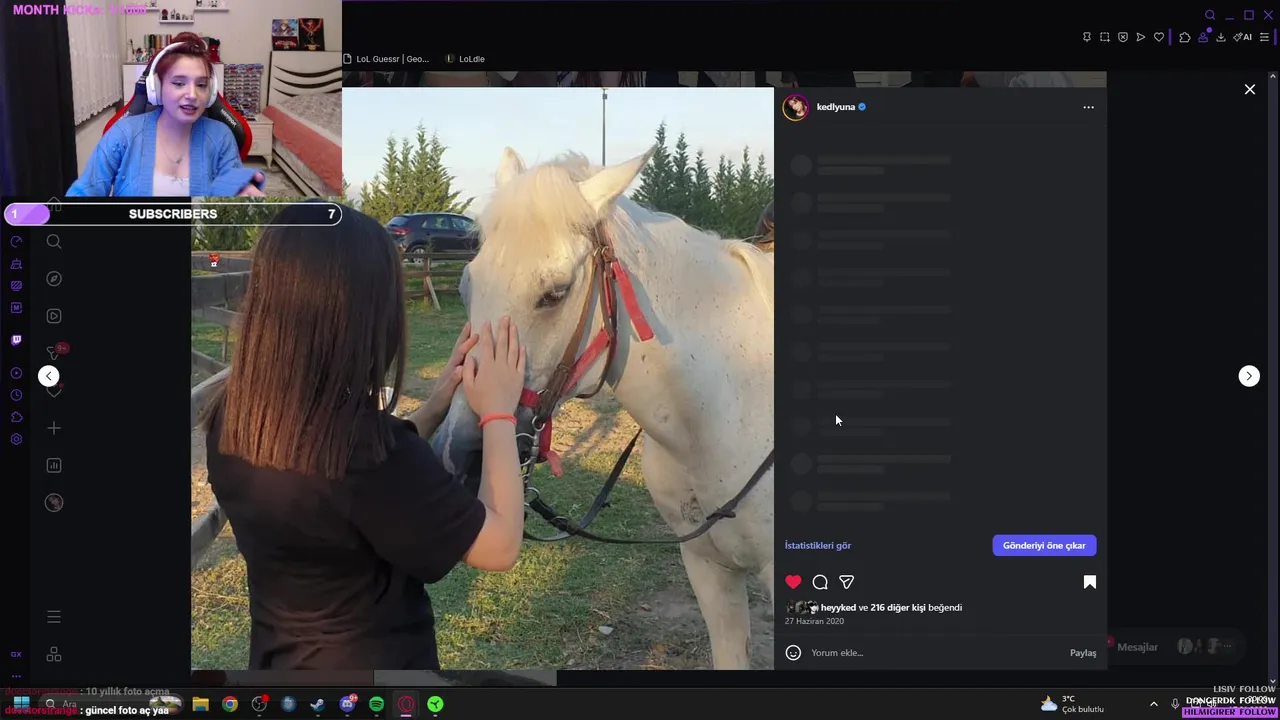The image size is (1280, 720).
Task: Open Instagram Meta apps grid icon
Action: pos(54,654)
